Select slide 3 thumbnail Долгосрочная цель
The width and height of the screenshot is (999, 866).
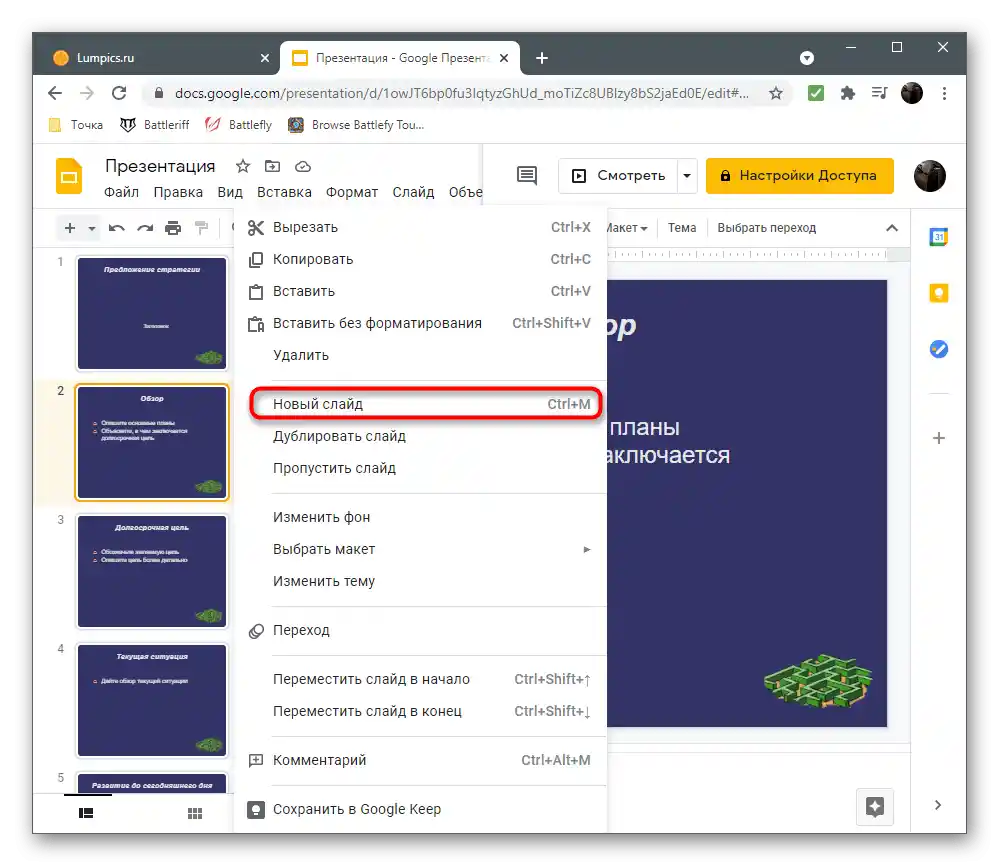pos(152,571)
